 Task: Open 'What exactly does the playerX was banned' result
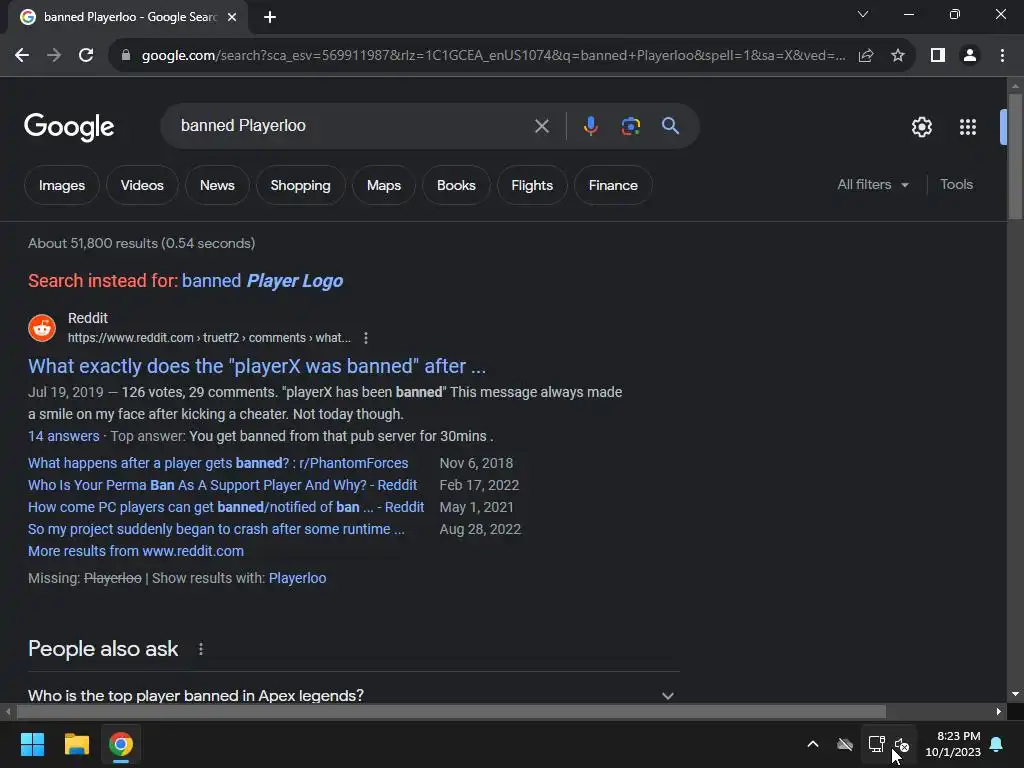[x=257, y=366]
